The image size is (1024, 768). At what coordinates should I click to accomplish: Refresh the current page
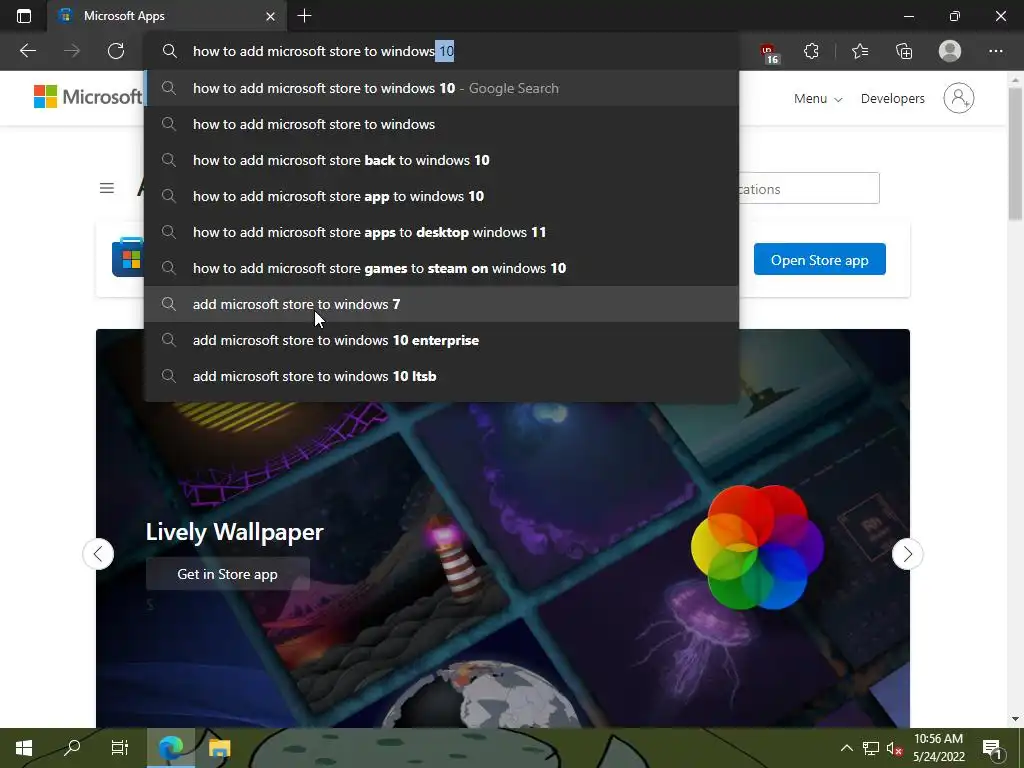116,51
